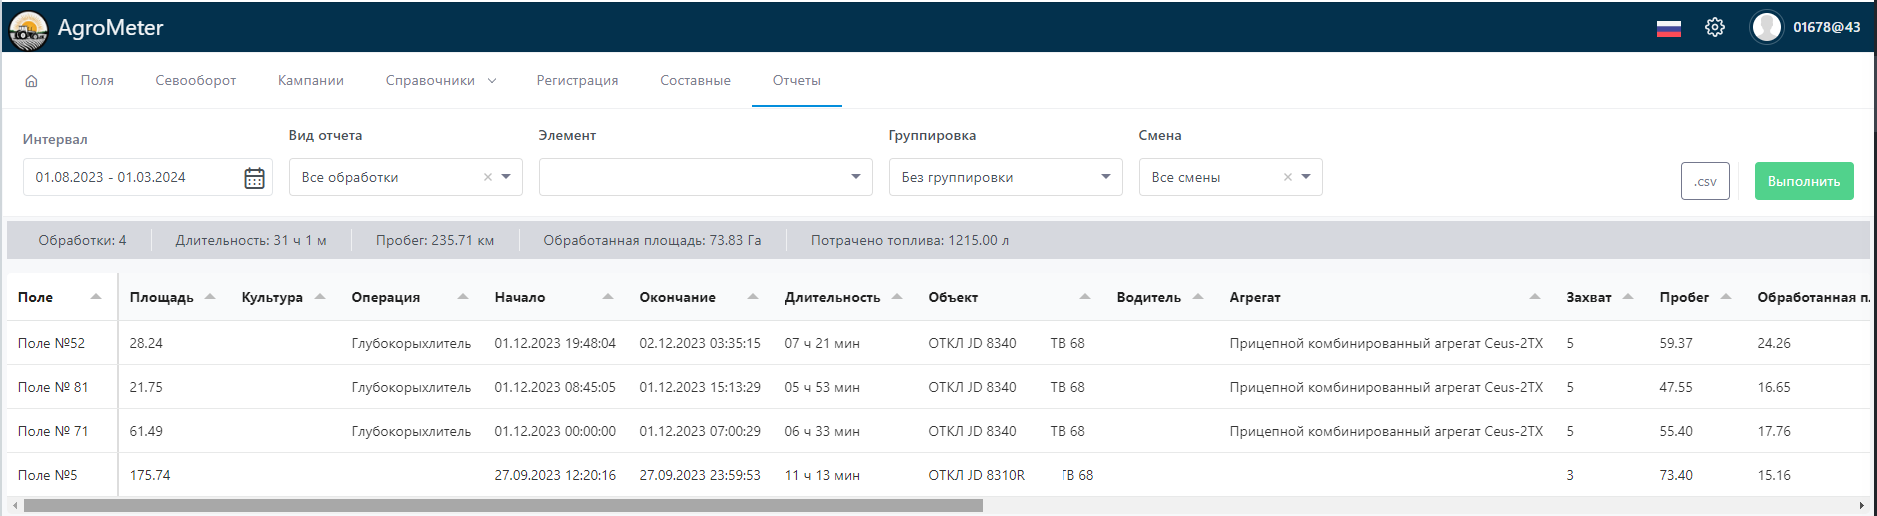Sort by Площадь column arrow
1877x516 pixels.
click(210, 297)
